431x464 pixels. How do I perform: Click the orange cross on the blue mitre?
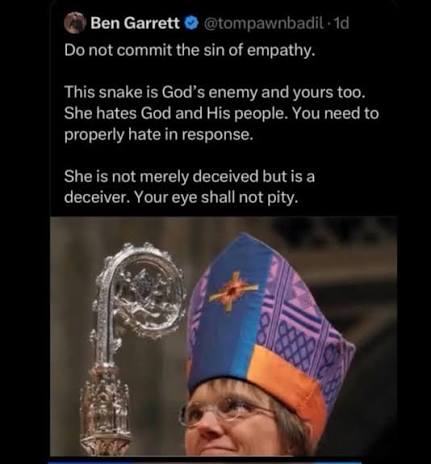233,290
